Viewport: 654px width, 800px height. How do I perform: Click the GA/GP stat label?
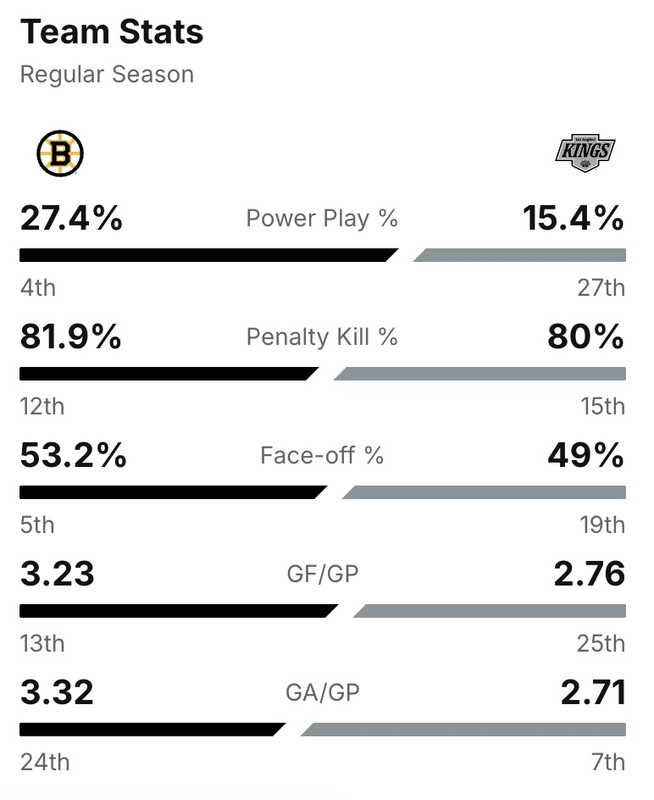[x=322, y=692]
